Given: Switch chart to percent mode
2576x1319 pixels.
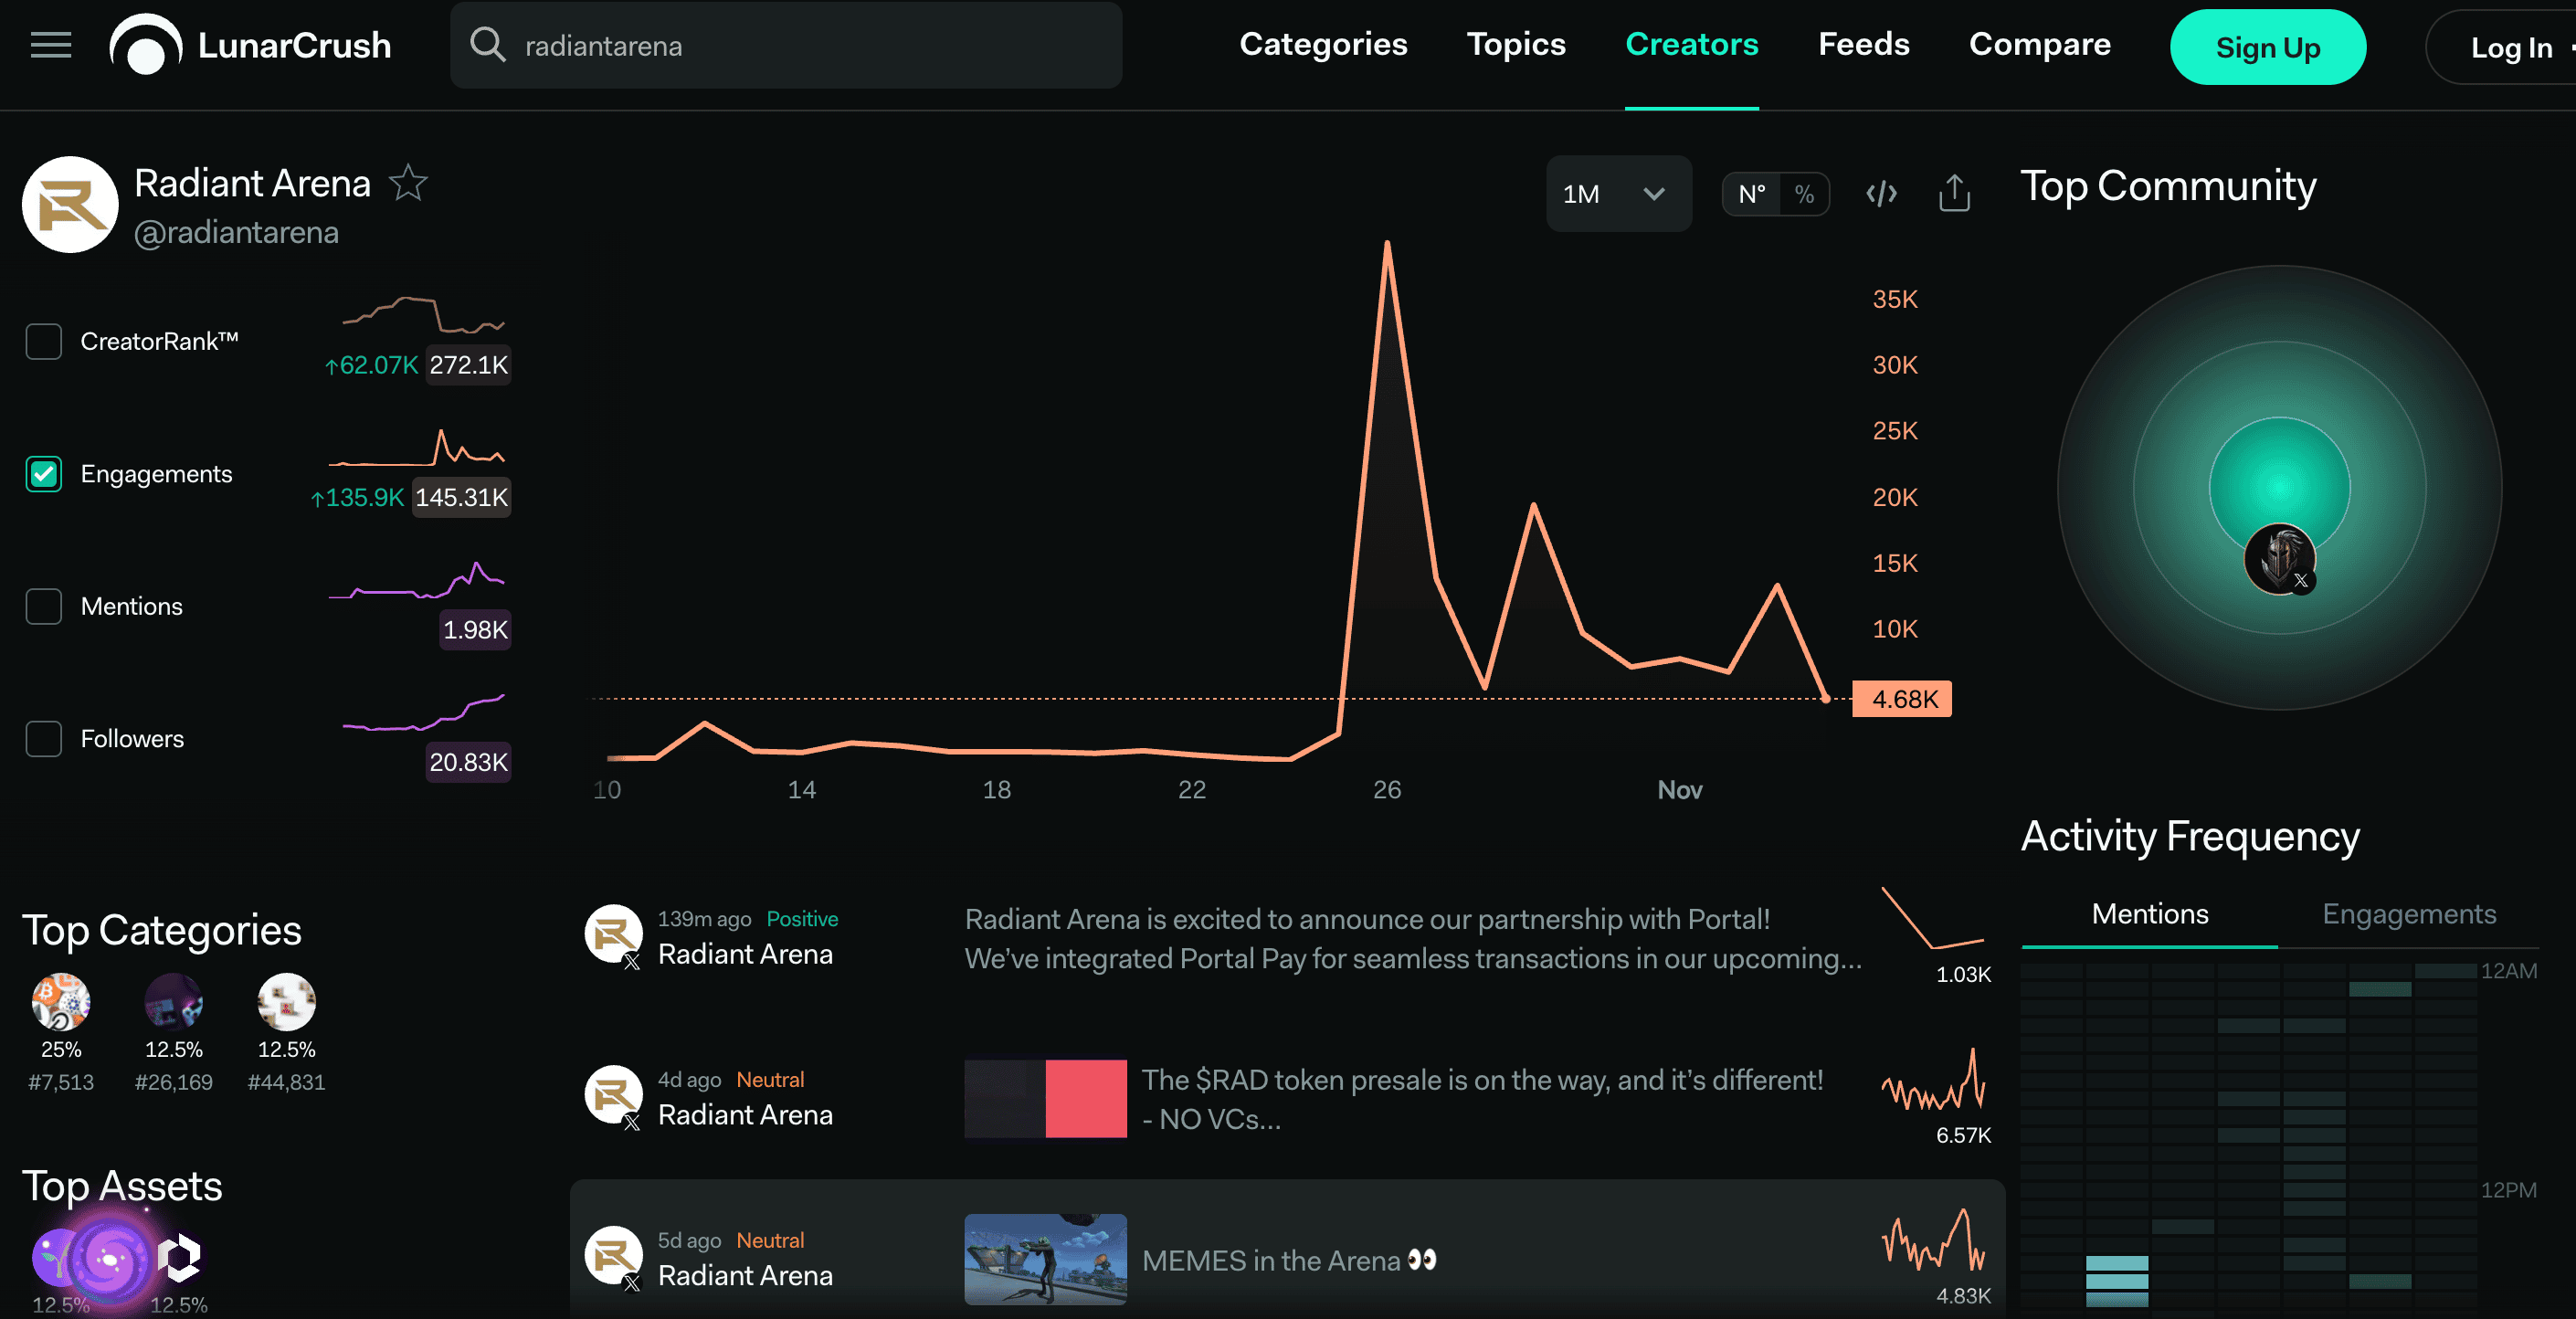Looking at the screenshot, I should click(1803, 194).
